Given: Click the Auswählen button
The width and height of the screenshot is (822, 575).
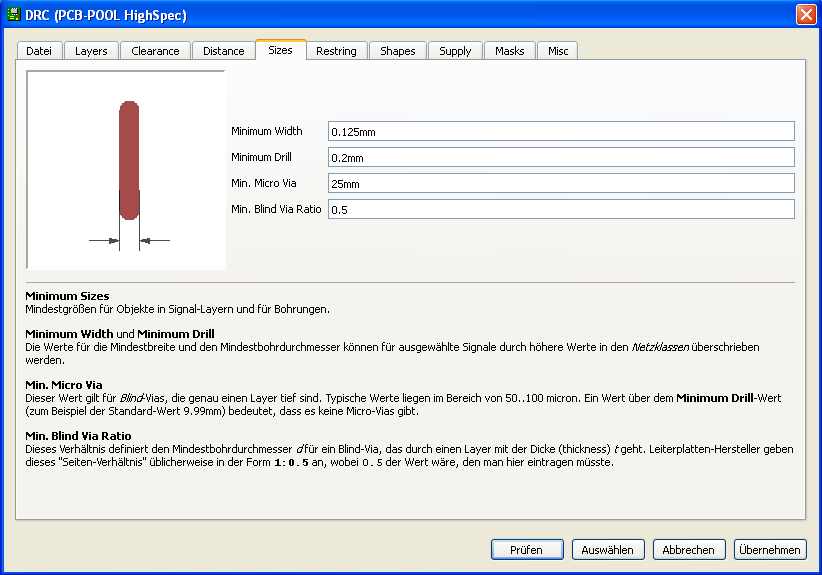Looking at the screenshot, I should pyautogui.click(x=608, y=549).
